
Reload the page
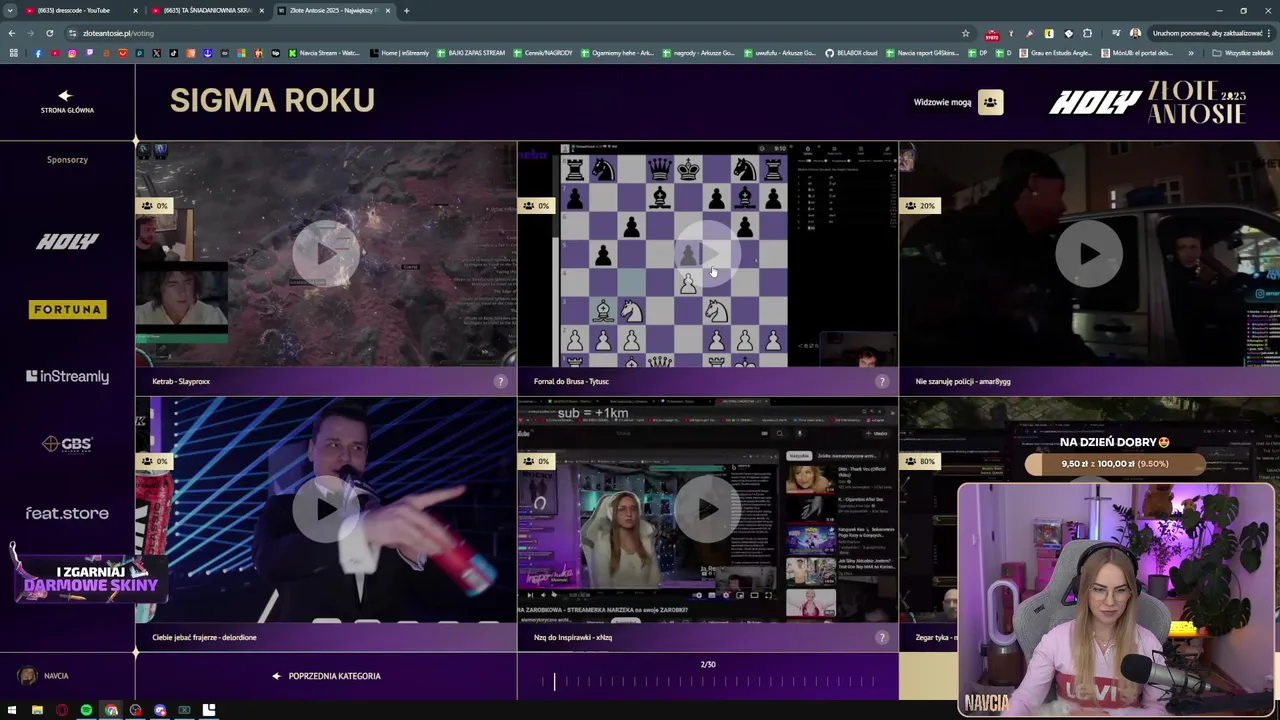click(49, 33)
